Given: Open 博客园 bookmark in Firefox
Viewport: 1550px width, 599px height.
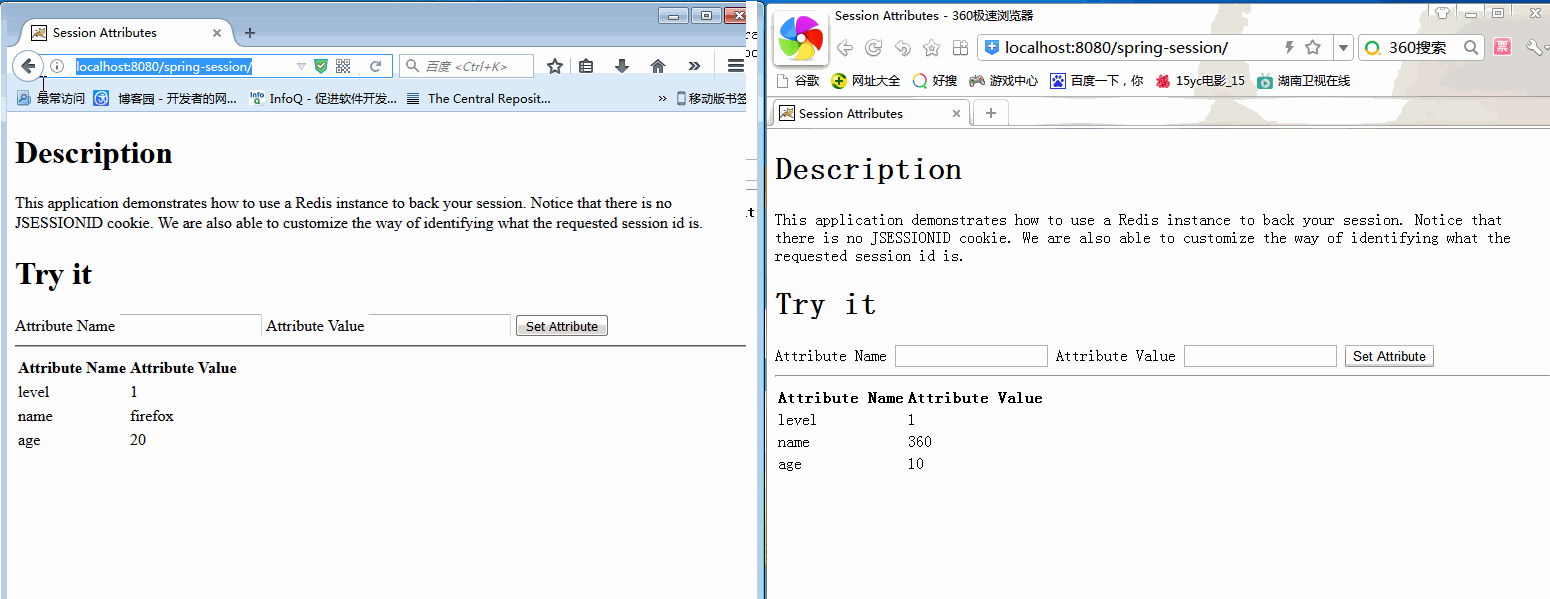Looking at the screenshot, I should point(165,98).
